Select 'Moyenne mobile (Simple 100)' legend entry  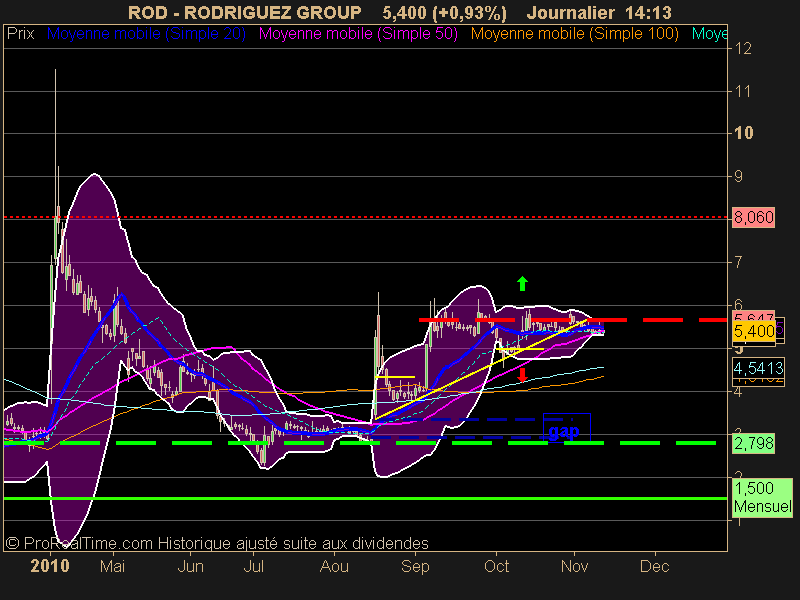(575, 34)
